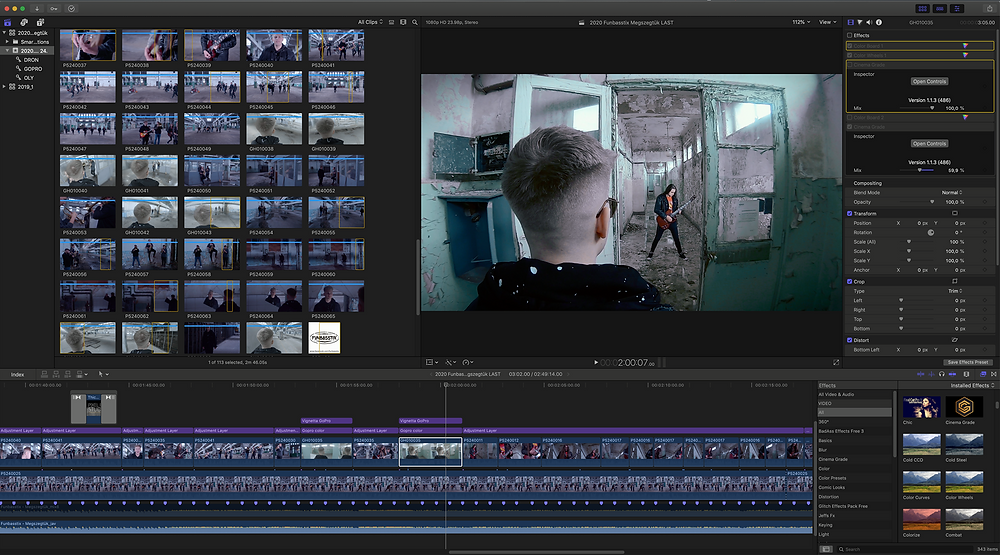Expand the Smar...tions folder
Viewport: 1000px width, 555px height.
point(7,41)
